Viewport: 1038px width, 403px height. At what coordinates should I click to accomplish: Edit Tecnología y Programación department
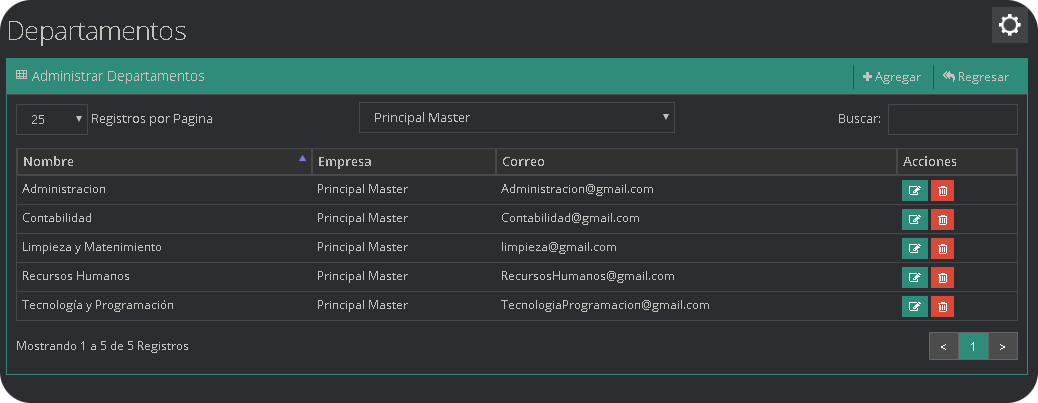914,306
